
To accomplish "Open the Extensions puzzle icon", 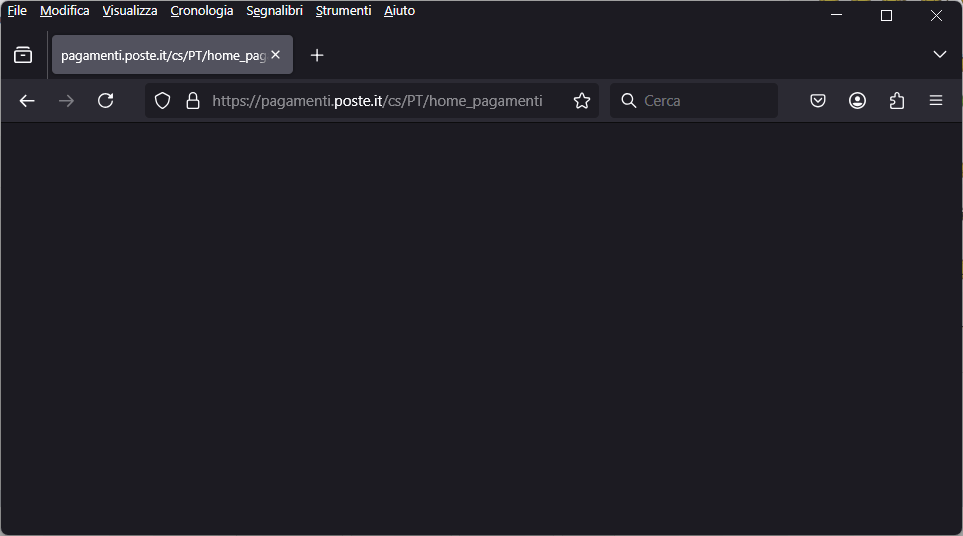I will [897, 101].
